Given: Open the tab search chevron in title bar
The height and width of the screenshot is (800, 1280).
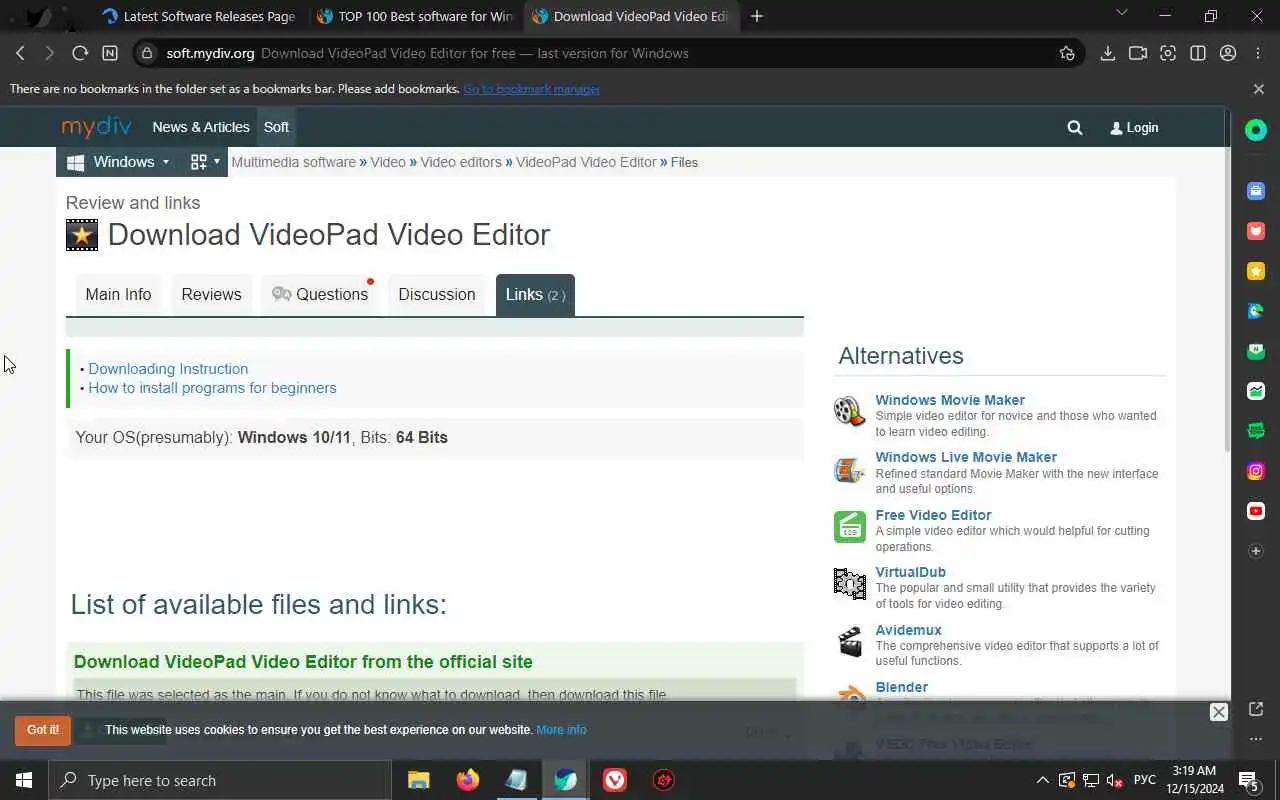Looking at the screenshot, I should coord(1121,13).
